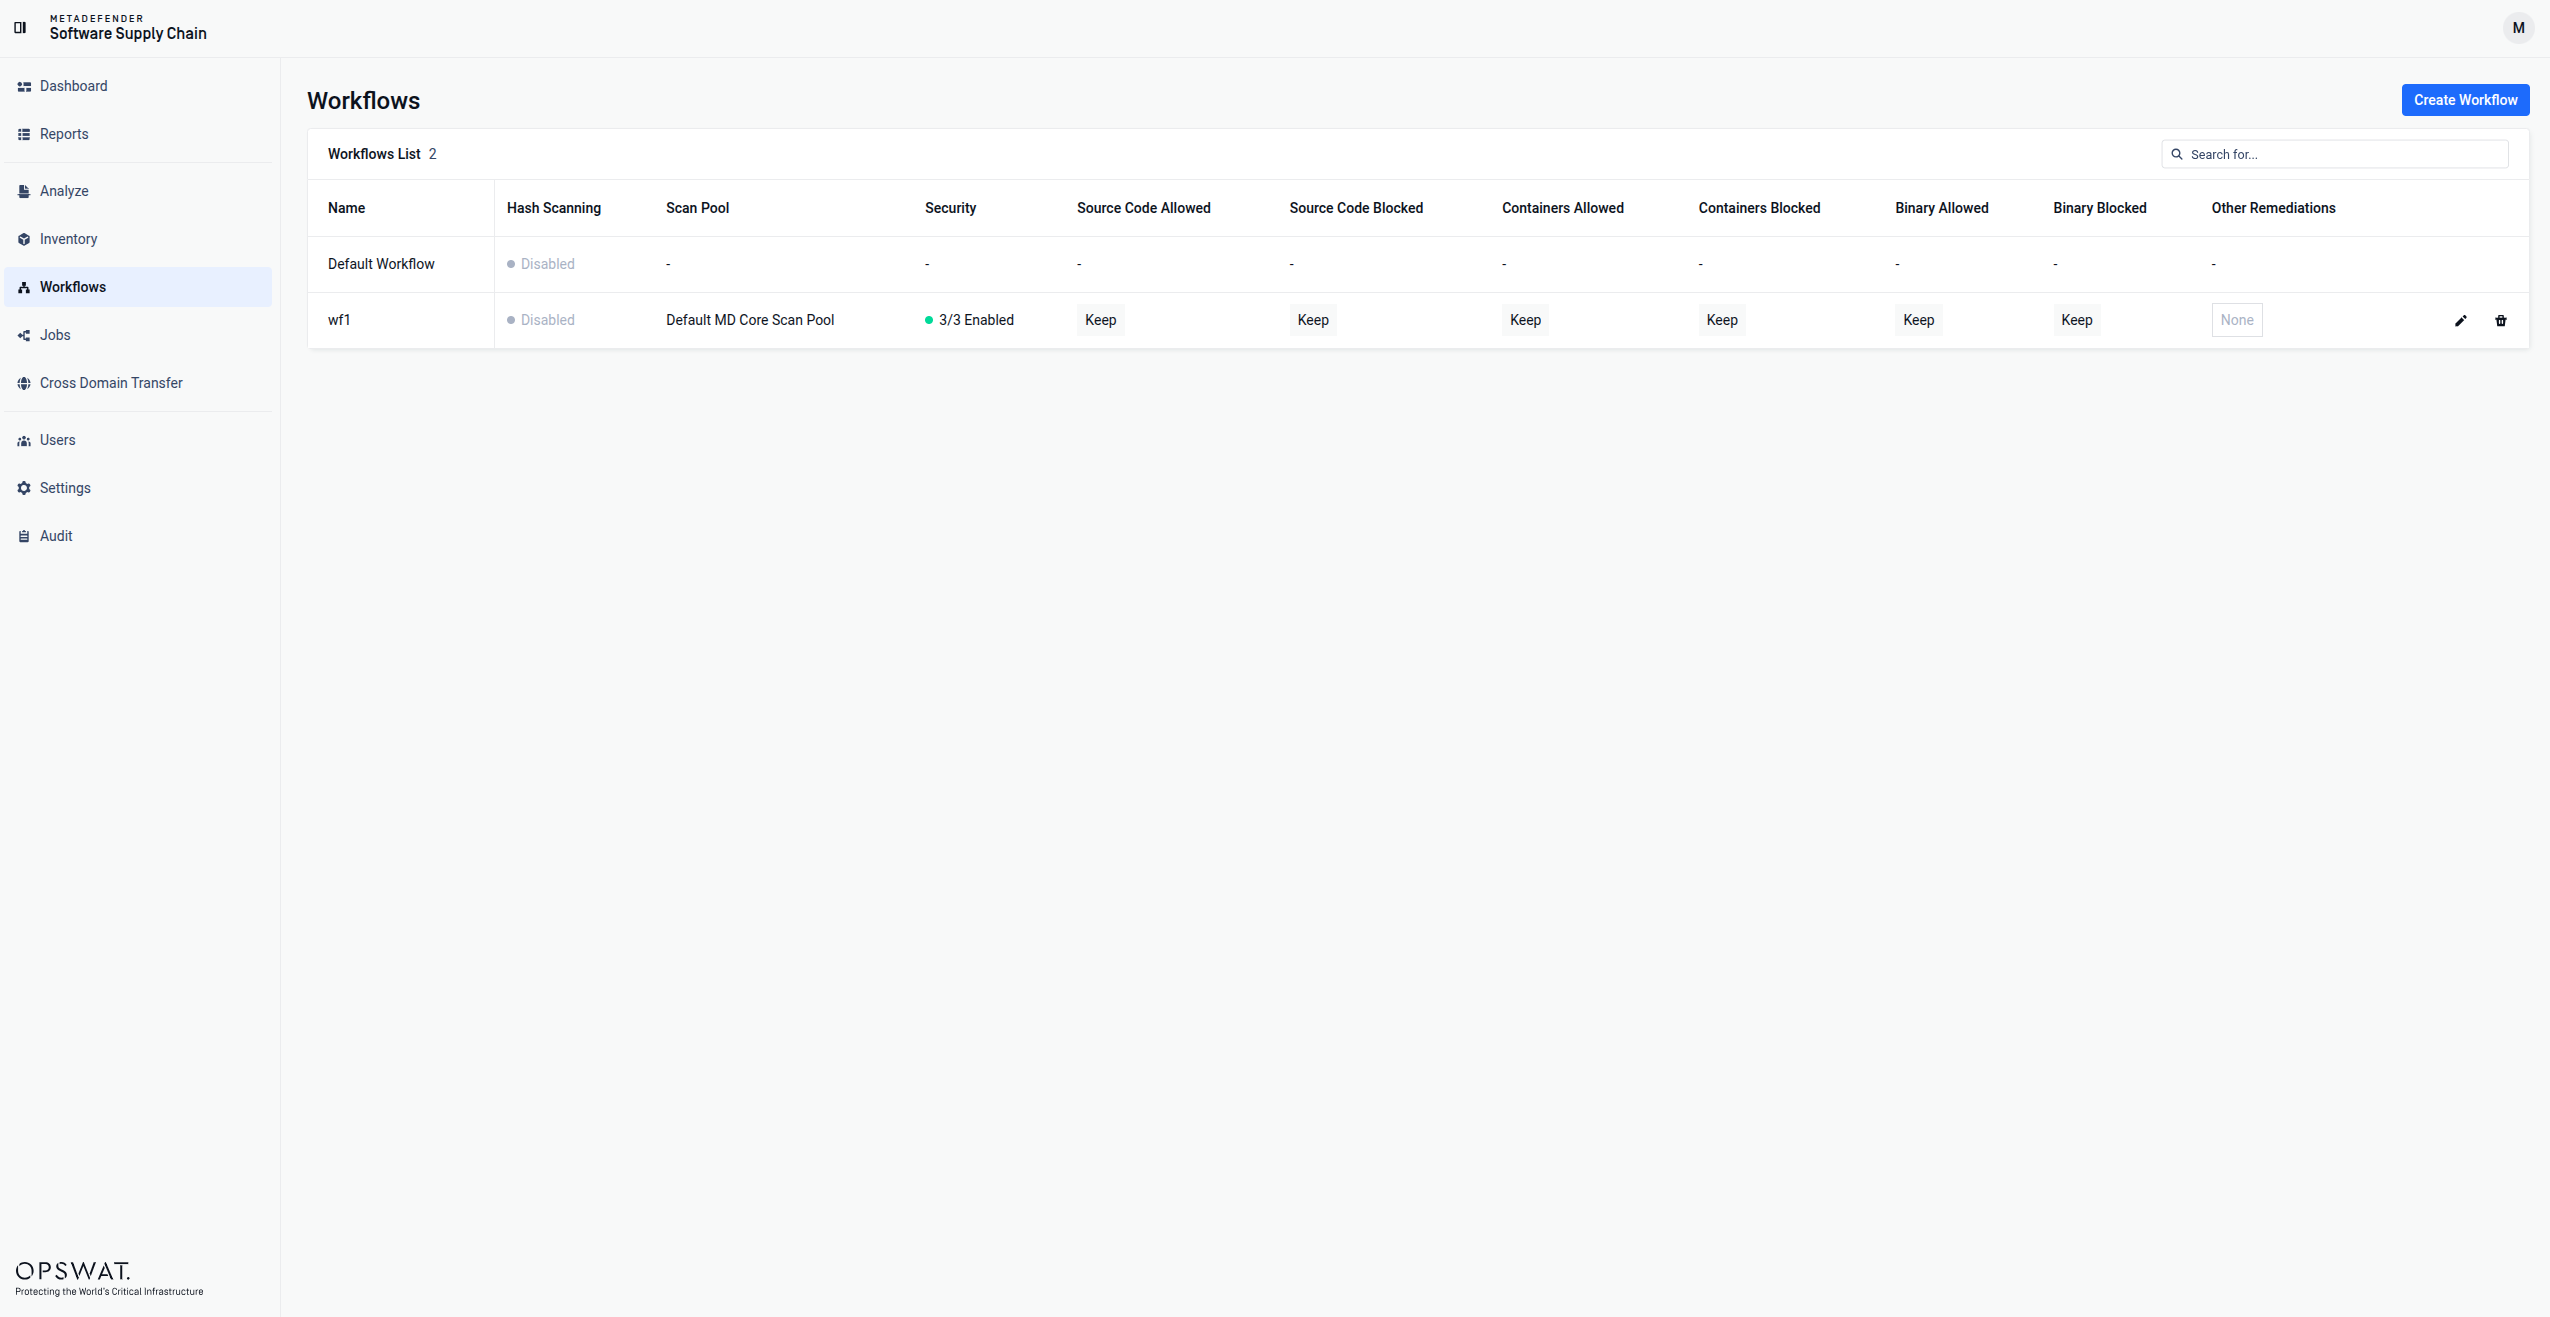Click the Inventory cube icon
The image size is (2550, 1317).
tap(24, 239)
